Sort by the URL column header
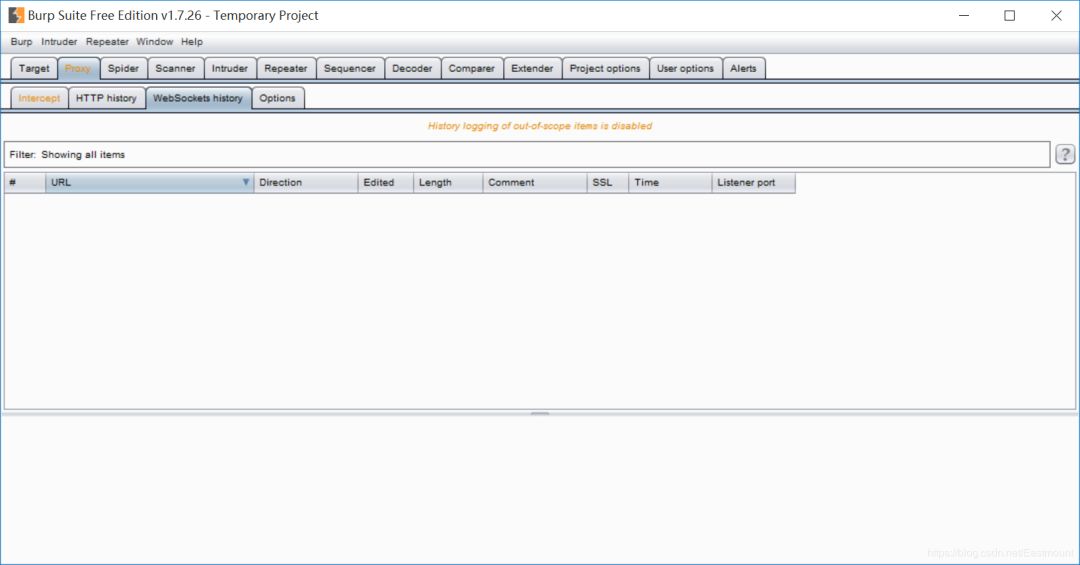The image size is (1080, 565). point(149,183)
